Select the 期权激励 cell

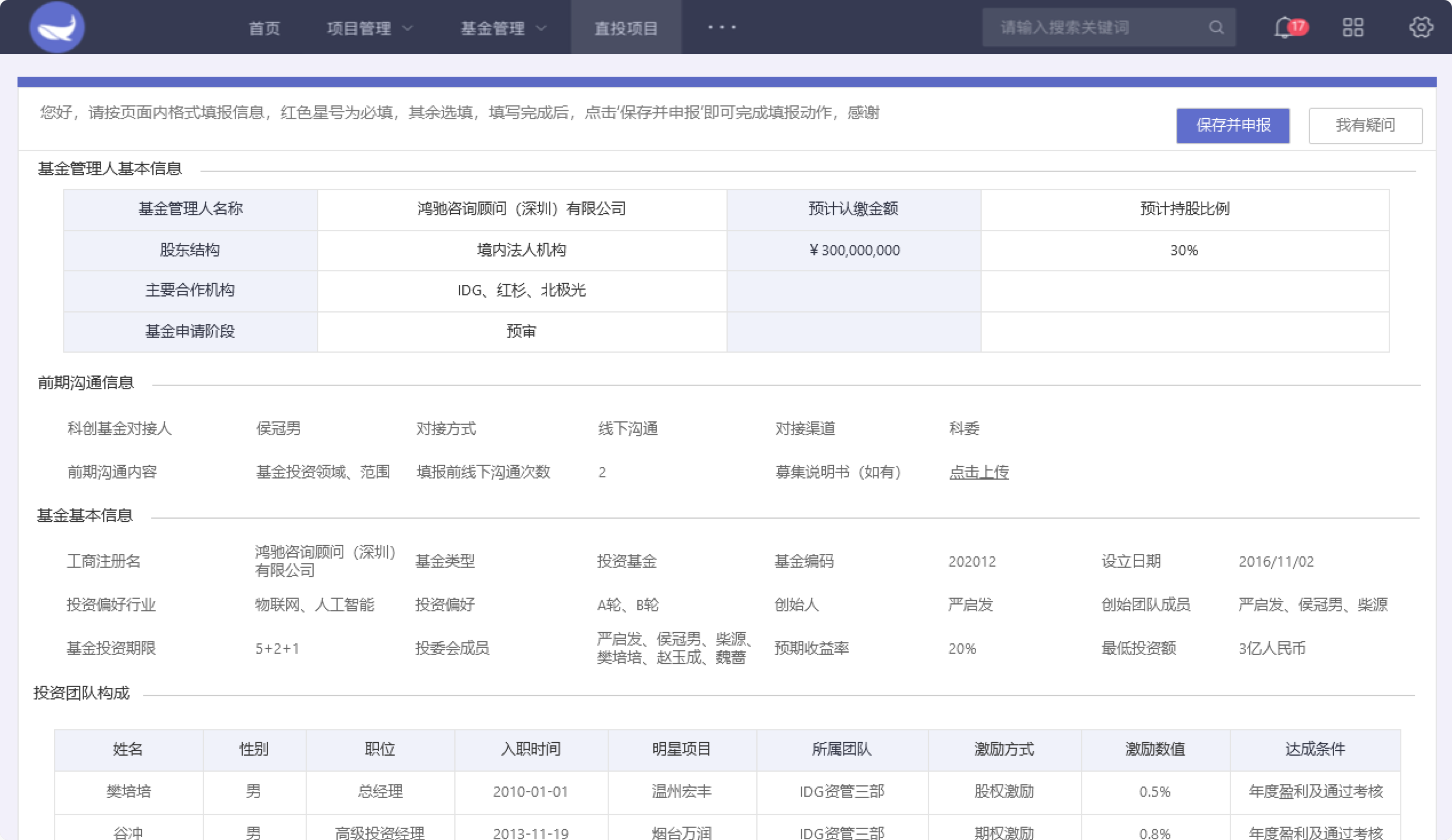(x=1004, y=828)
